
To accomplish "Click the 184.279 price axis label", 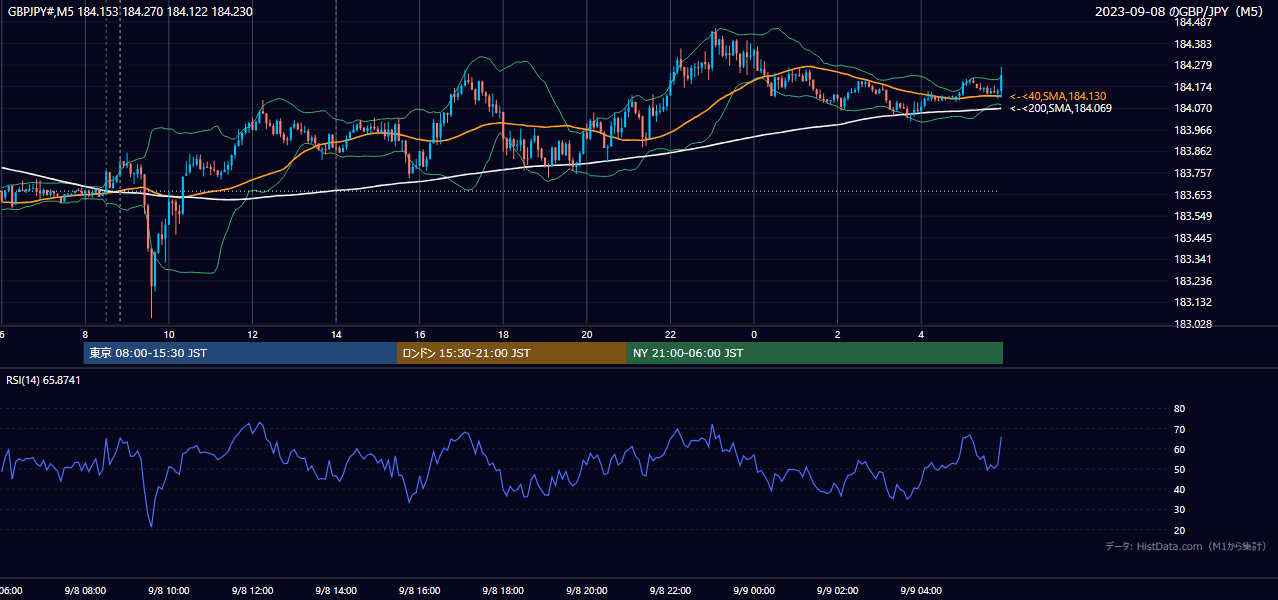I will pos(1193,66).
